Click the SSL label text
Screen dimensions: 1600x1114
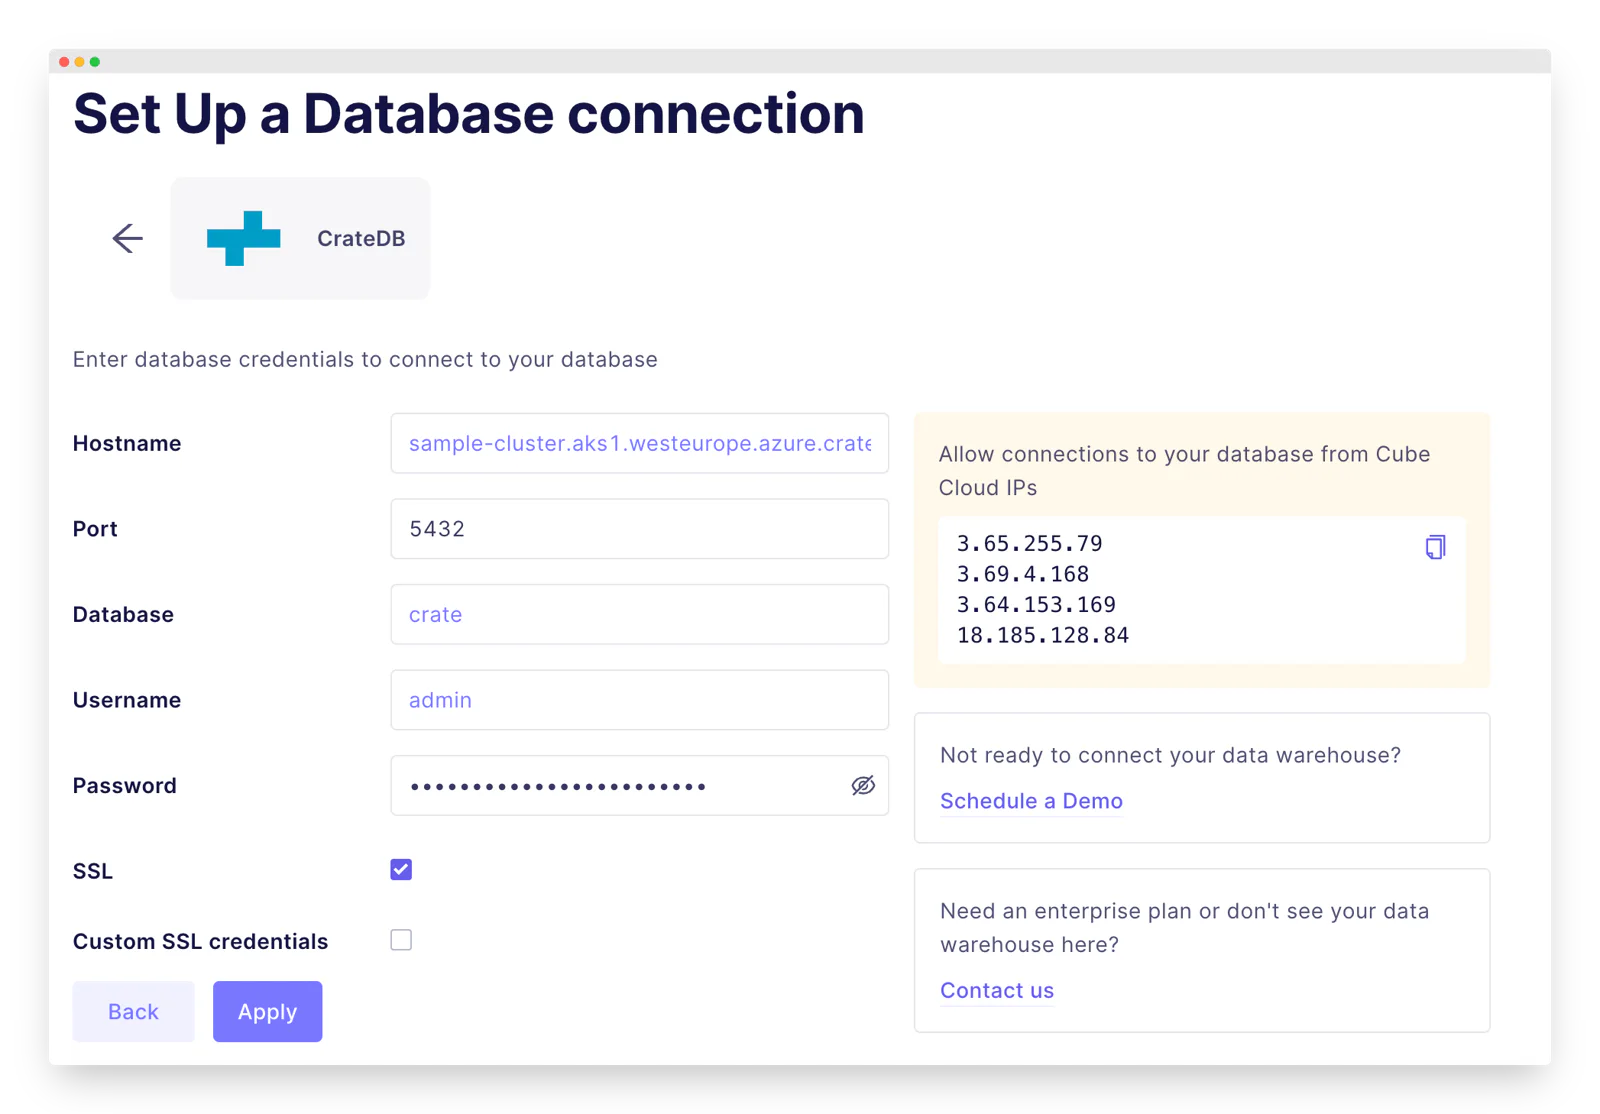(x=93, y=871)
